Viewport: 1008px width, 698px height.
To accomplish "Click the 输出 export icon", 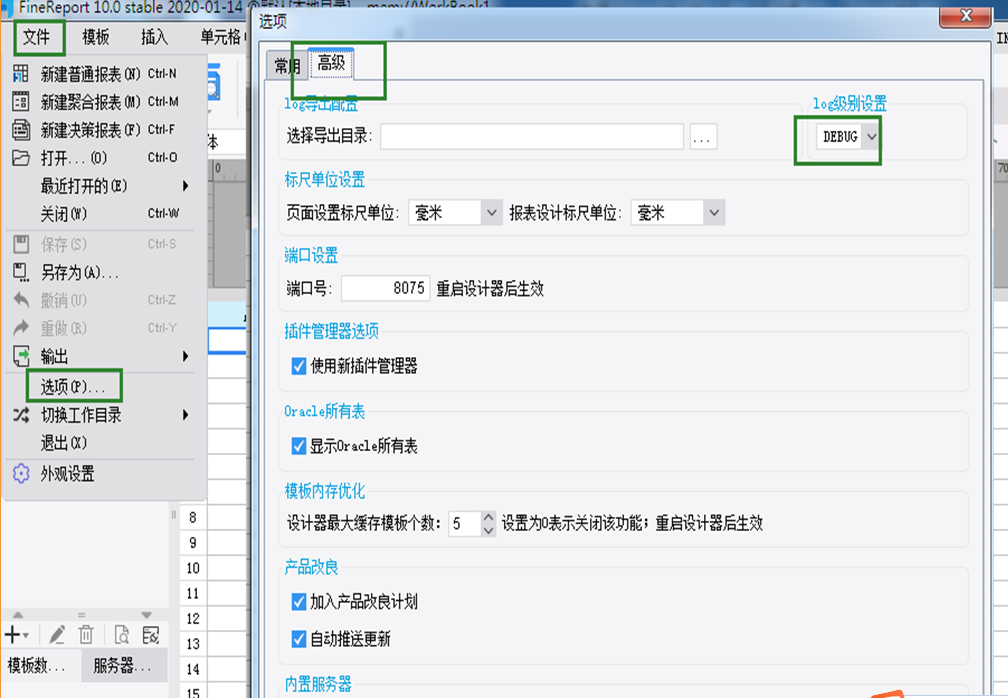I will click(21, 355).
